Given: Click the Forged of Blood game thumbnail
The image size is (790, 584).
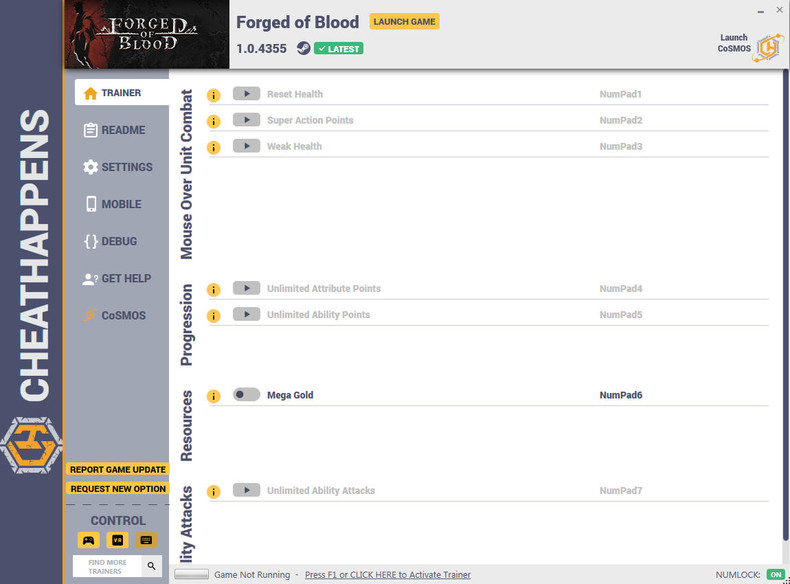Looking at the screenshot, I should point(147,34).
